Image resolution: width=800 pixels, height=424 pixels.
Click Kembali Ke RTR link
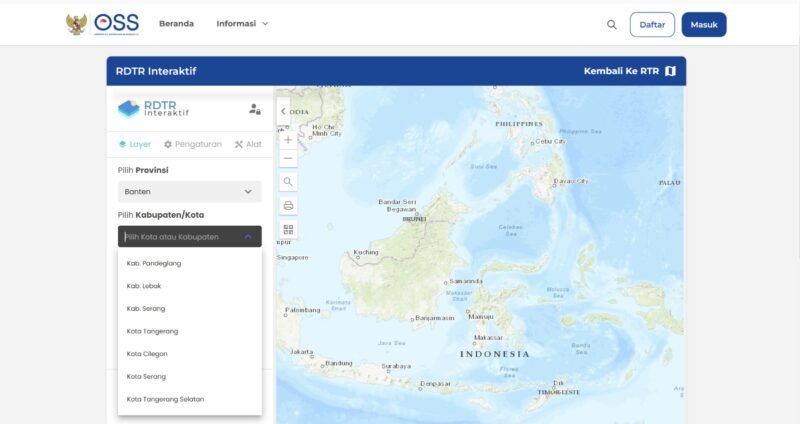point(621,71)
